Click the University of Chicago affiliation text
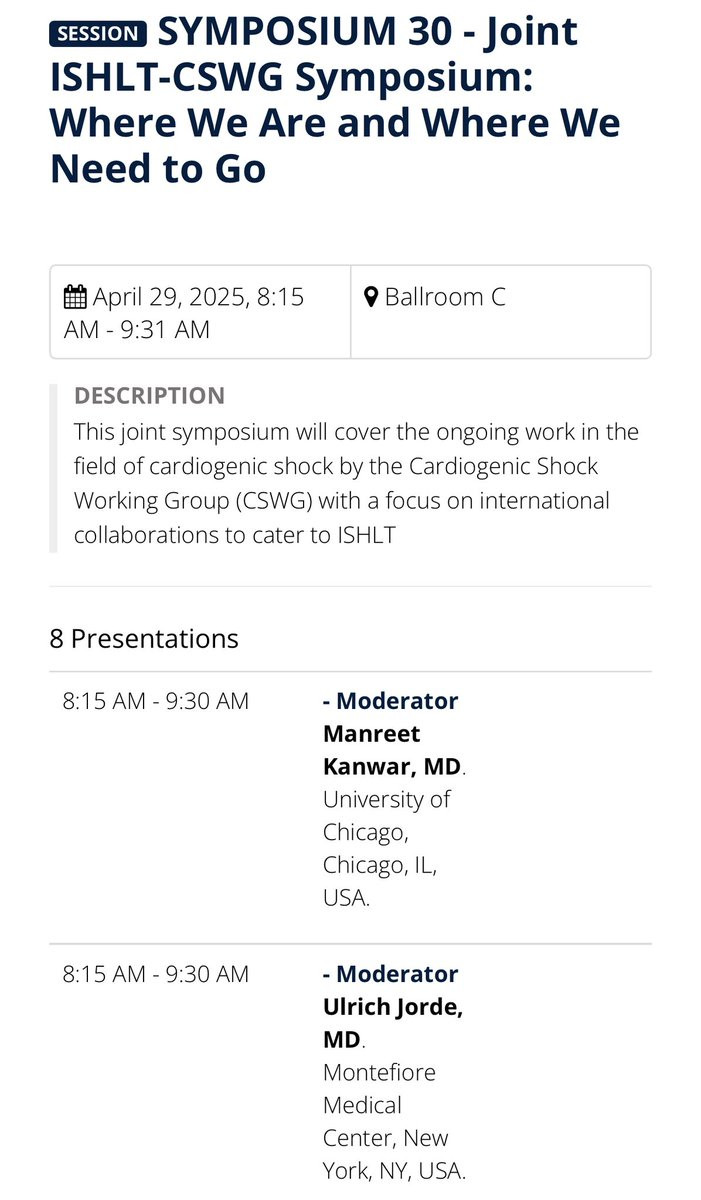Image resolution: width=701 pixels, height=1200 pixels. click(x=385, y=815)
